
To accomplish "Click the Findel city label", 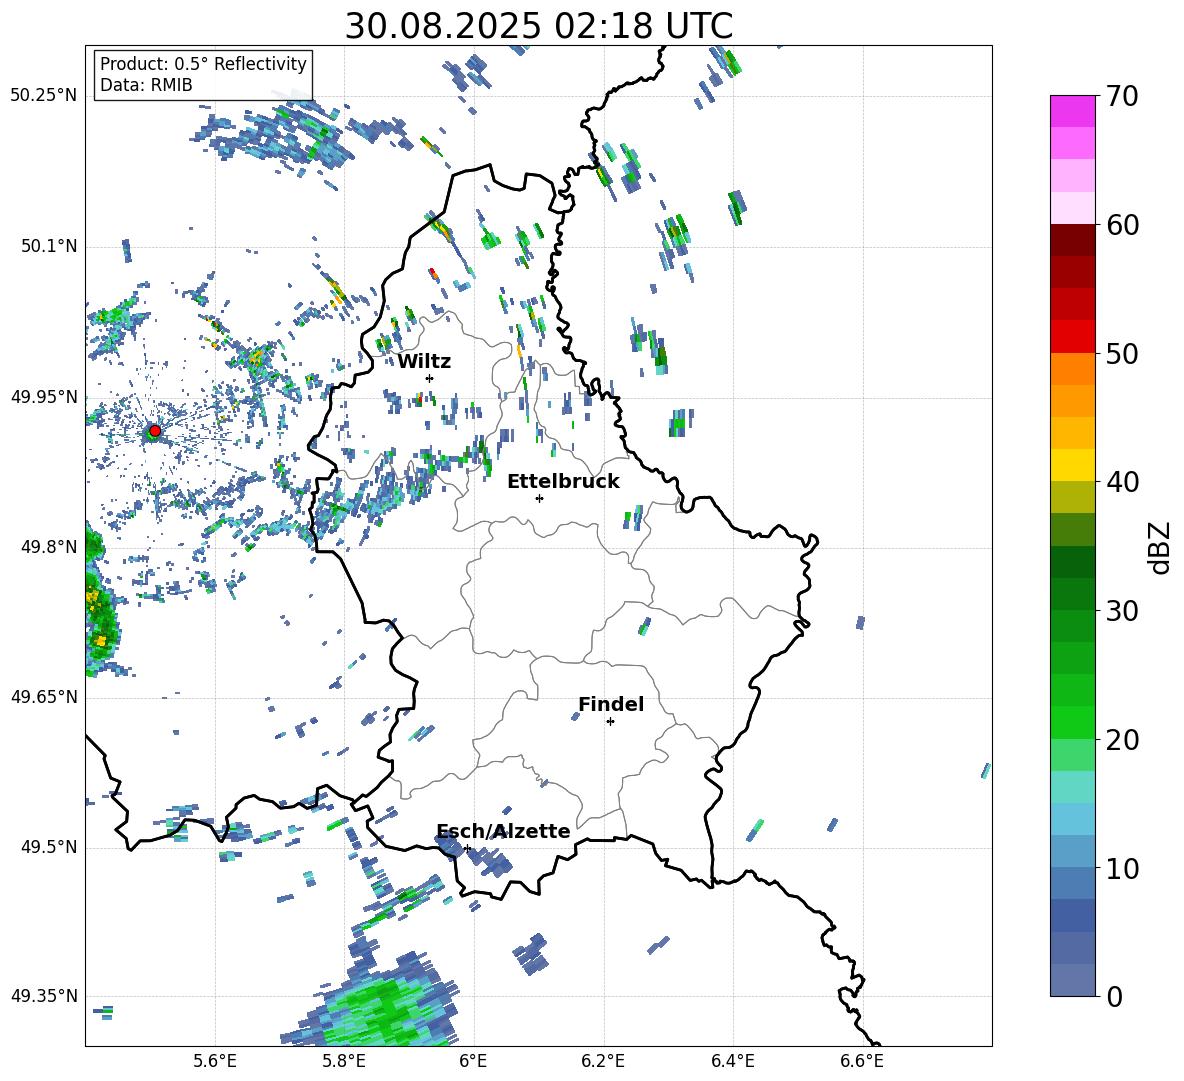I will pos(611,704).
